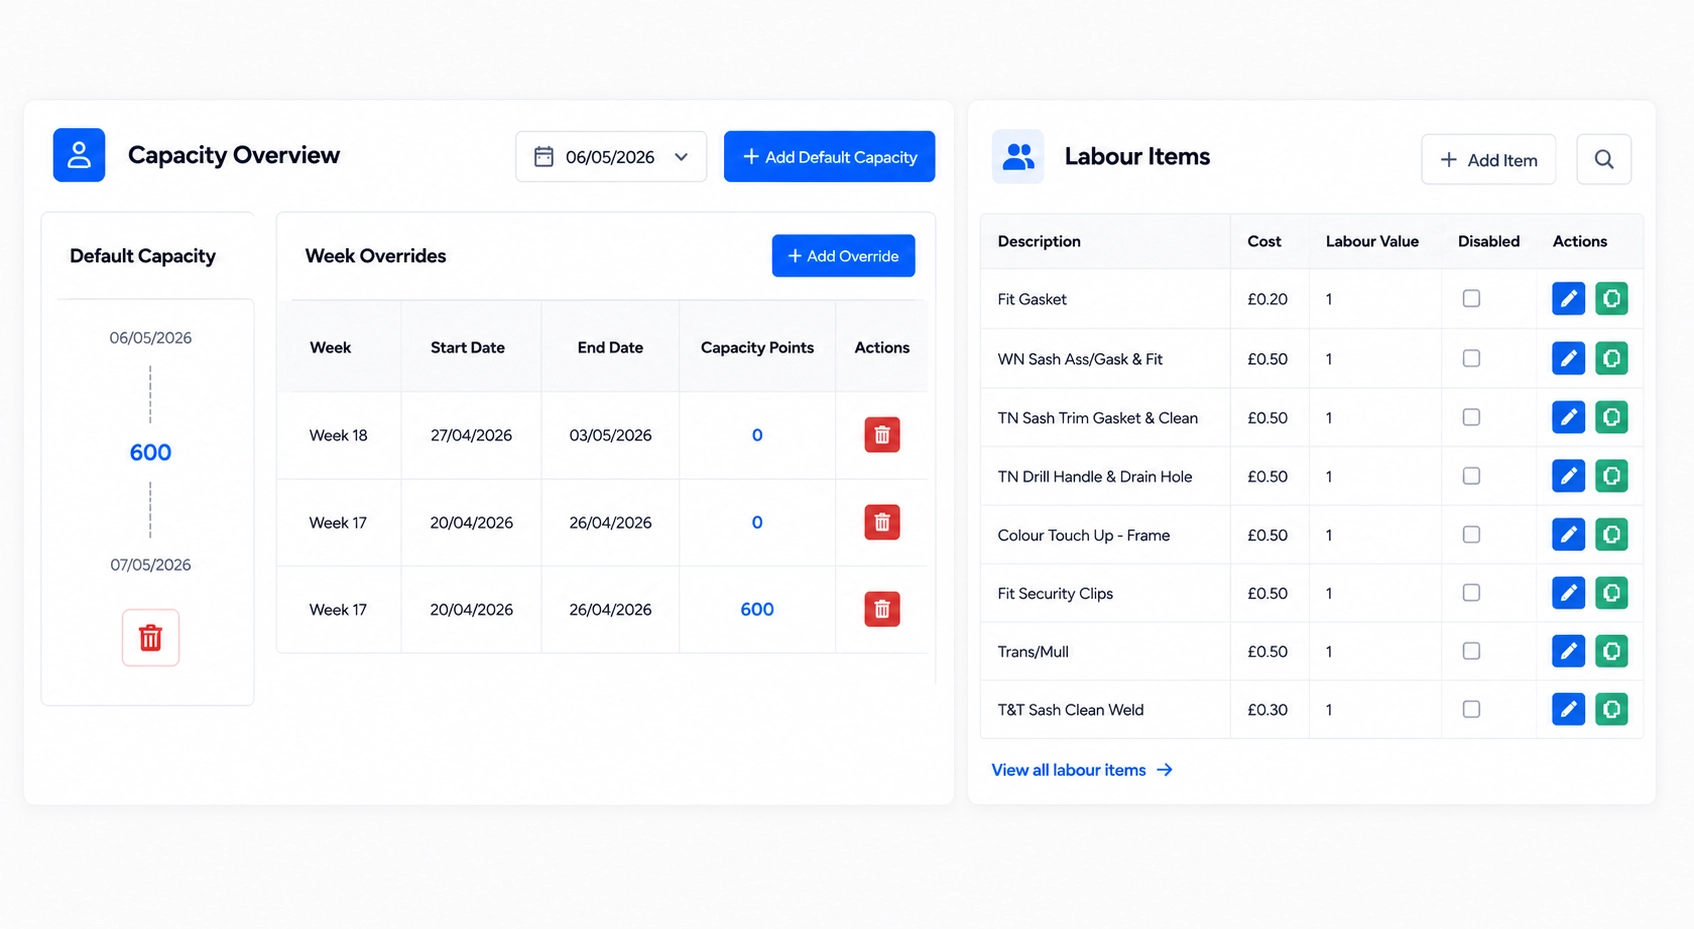The width and height of the screenshot is (1694, 929).
Task: Expand the 06/05/2026 date dropdown chevron
Action: [x=681, y=157]
